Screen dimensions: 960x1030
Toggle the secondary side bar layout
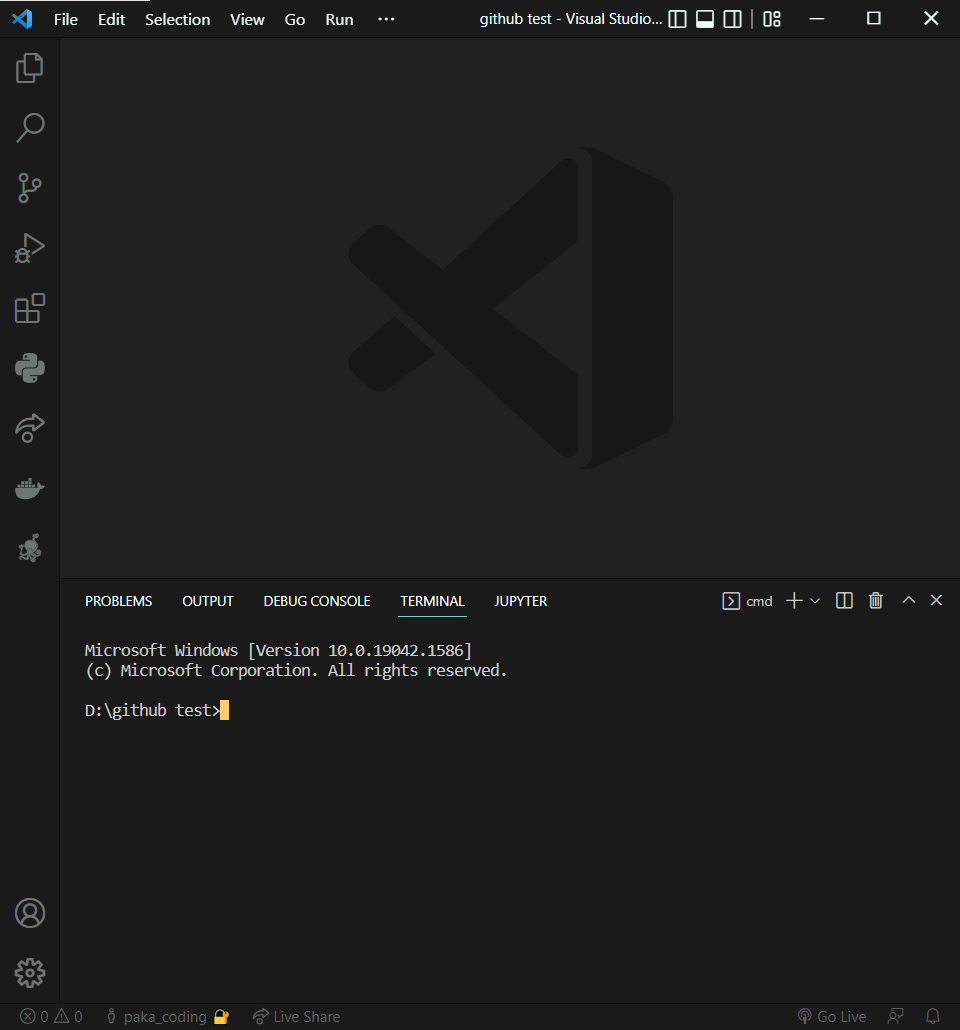(x=732, y=19)
